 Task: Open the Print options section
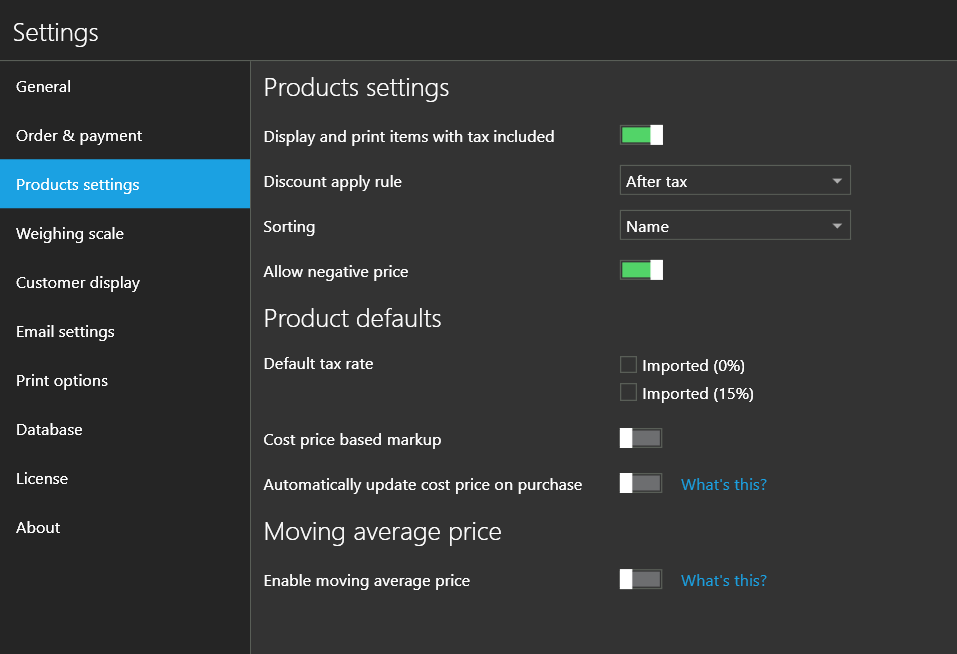[x=62, y=380]
